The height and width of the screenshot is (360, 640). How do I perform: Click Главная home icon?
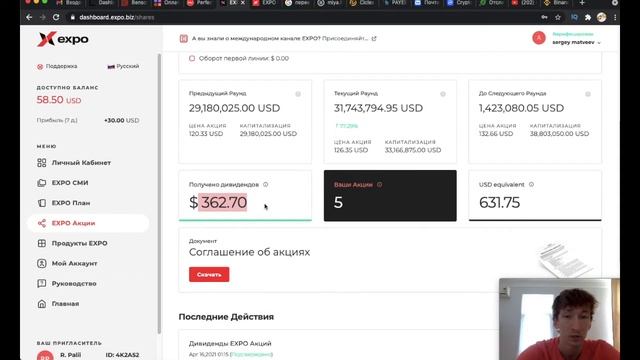click(42, 304)
